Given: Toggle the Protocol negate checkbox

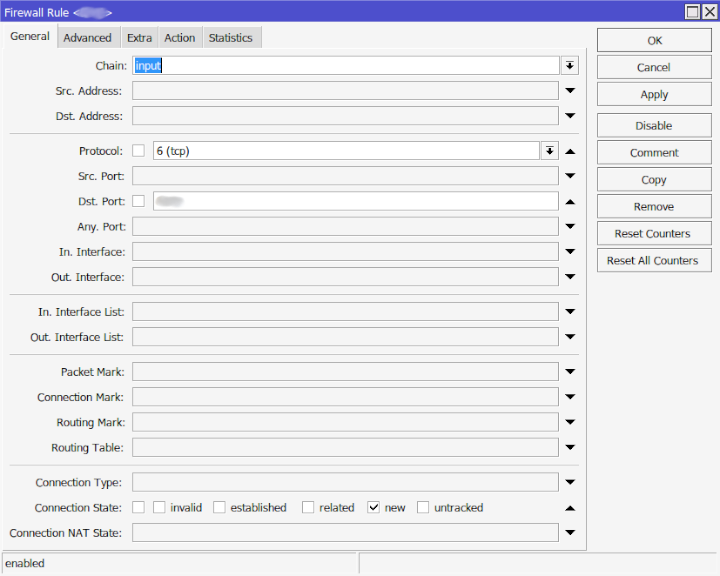Looking at the screenshot, I should [138, 151].
